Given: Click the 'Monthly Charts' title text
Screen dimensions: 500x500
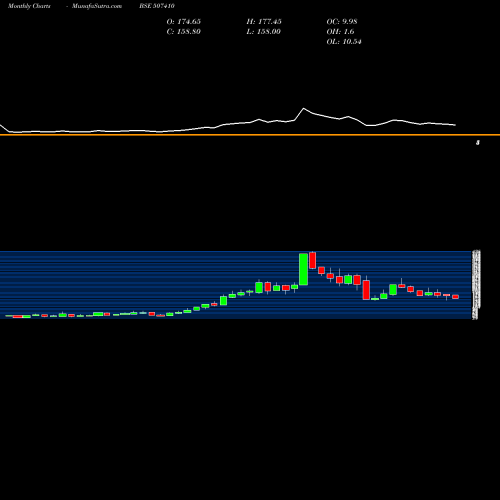Looking at the screenshot, I should (29, 6).
